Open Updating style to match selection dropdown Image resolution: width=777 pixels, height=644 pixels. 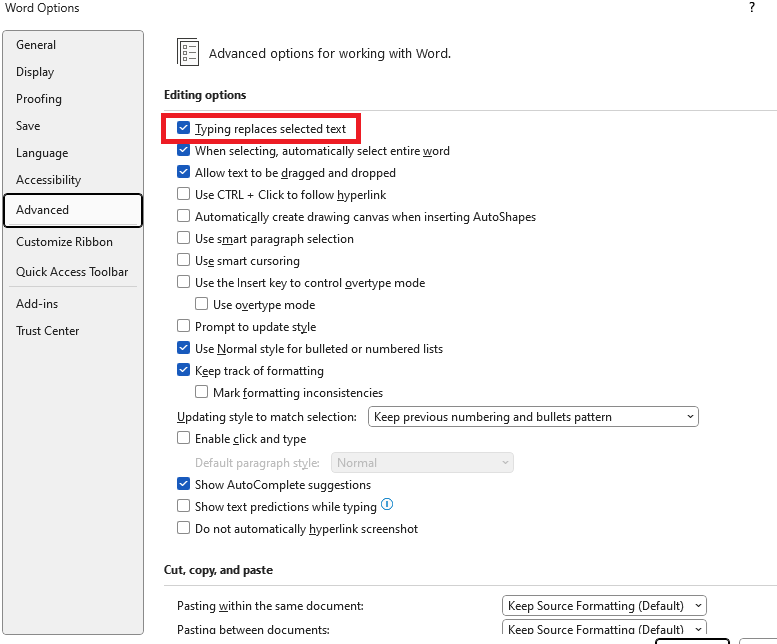click(533, 417)
